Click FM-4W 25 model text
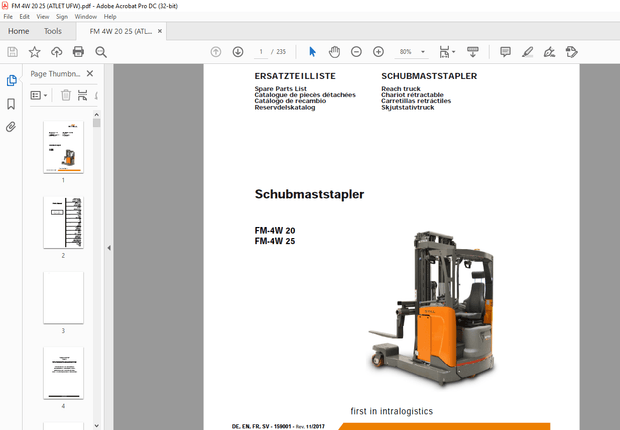 275,241
